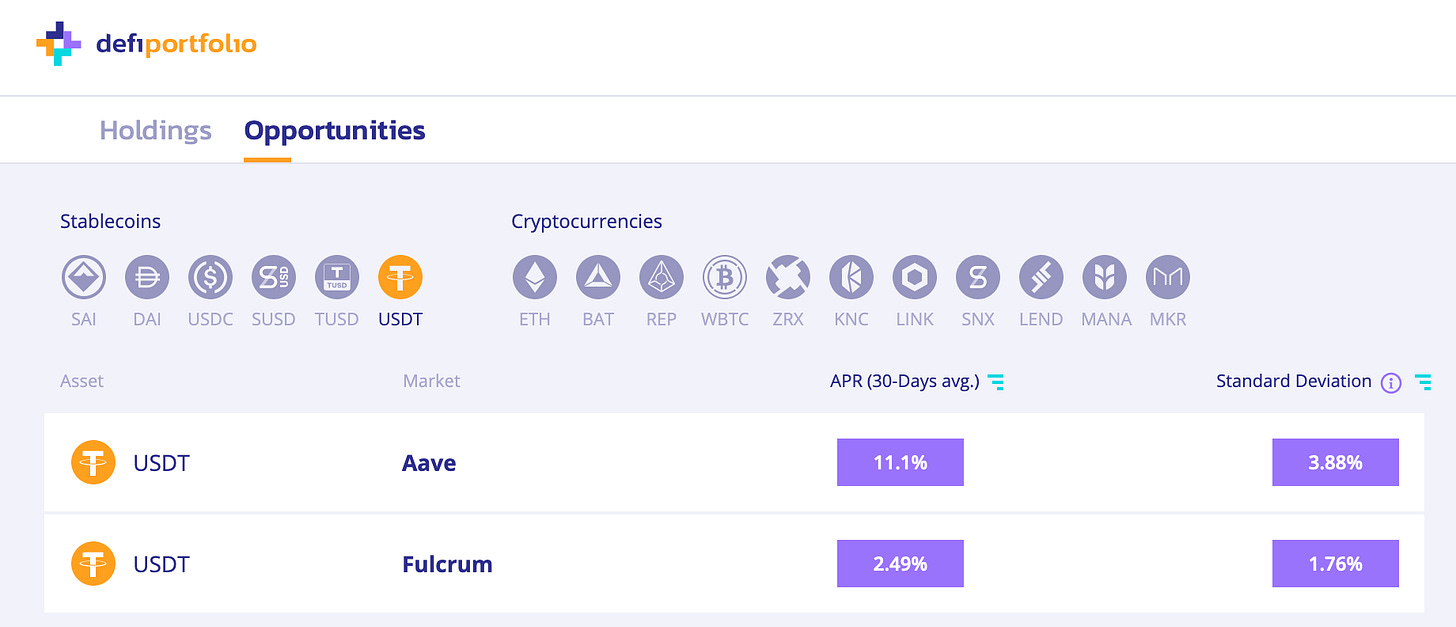Select the MKR cryptocurrency icon
The image size is (1456, 627).
point(1167,277)
